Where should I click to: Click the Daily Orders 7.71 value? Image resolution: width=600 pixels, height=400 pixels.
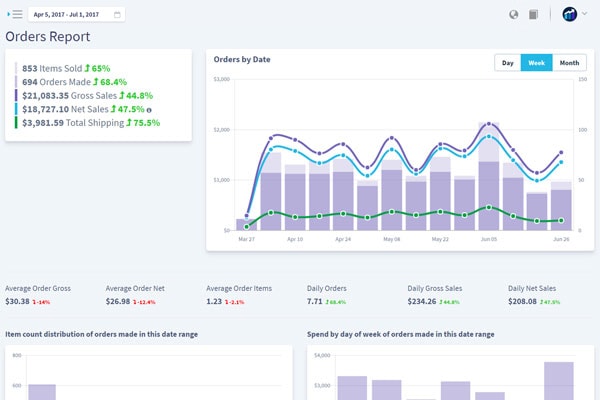click(x=315, y=302)
